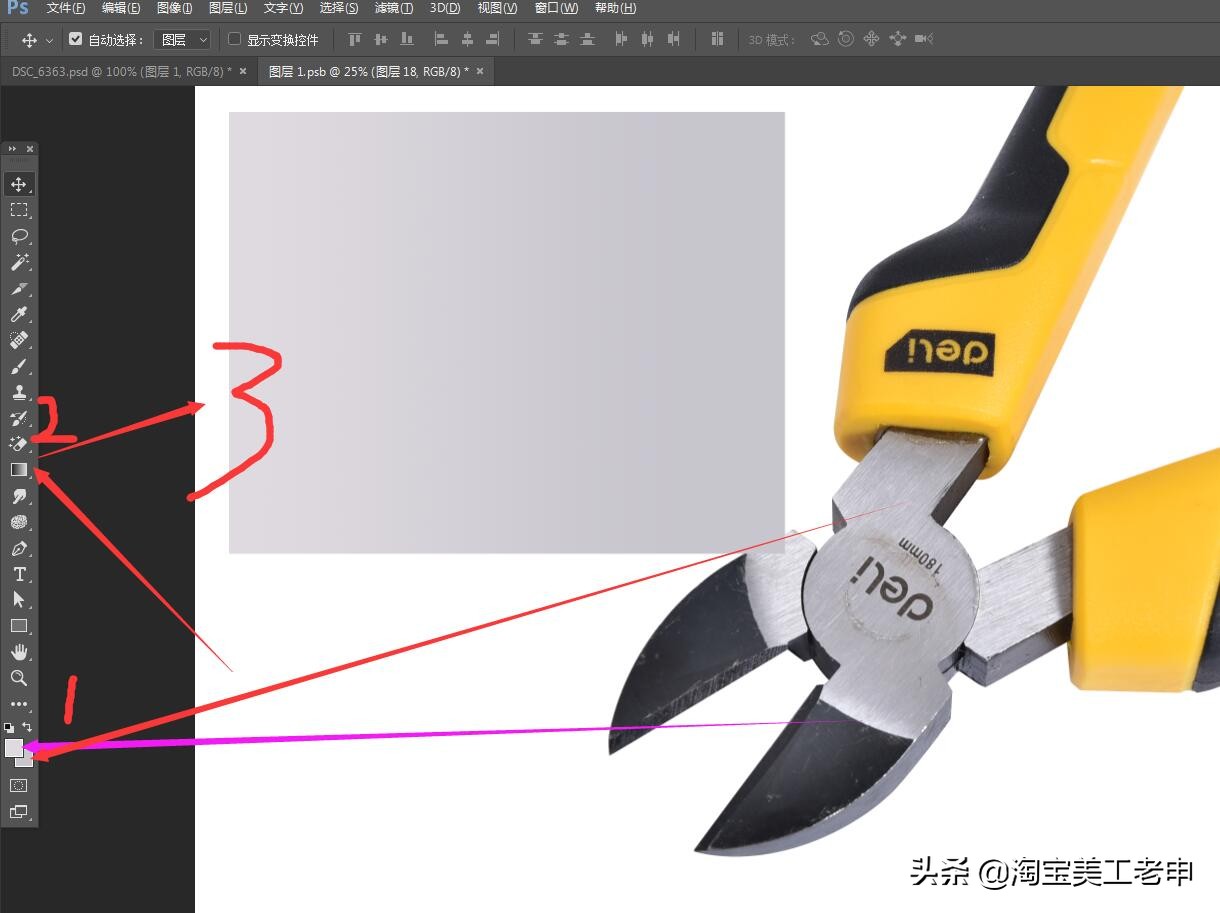The image size is (1220, 913).
Task: Click the 3D pan mode icon
Action: (871, 39)
